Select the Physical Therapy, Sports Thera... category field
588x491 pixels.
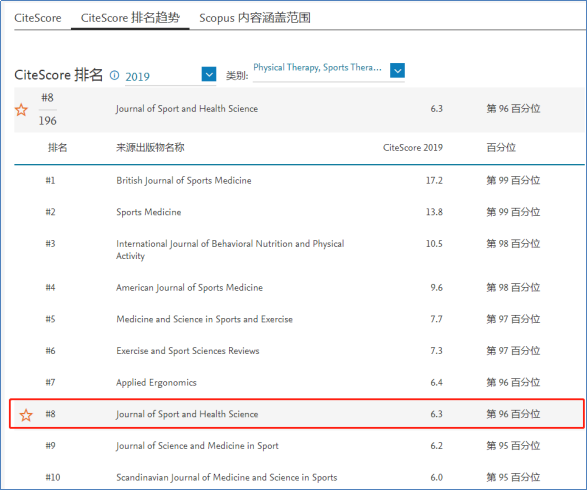pyautogui.click(x=318, y=68)
